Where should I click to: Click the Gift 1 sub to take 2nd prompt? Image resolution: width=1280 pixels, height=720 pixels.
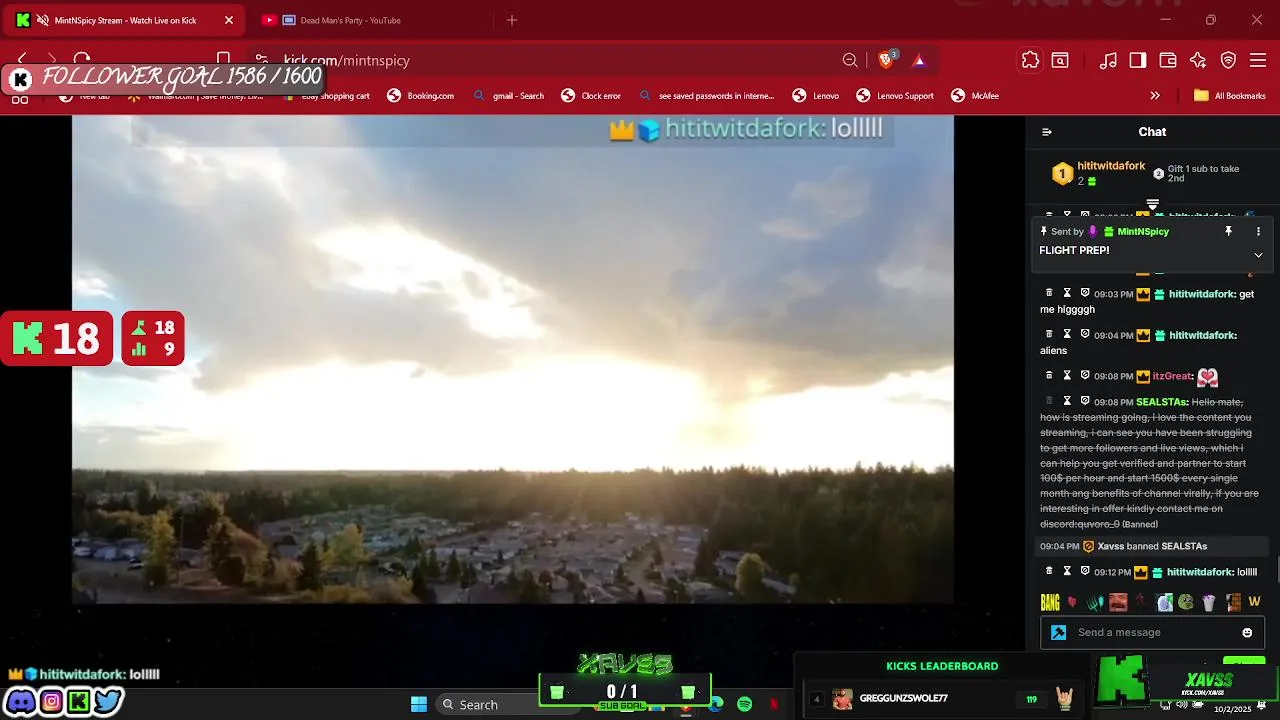[1197, 173]
